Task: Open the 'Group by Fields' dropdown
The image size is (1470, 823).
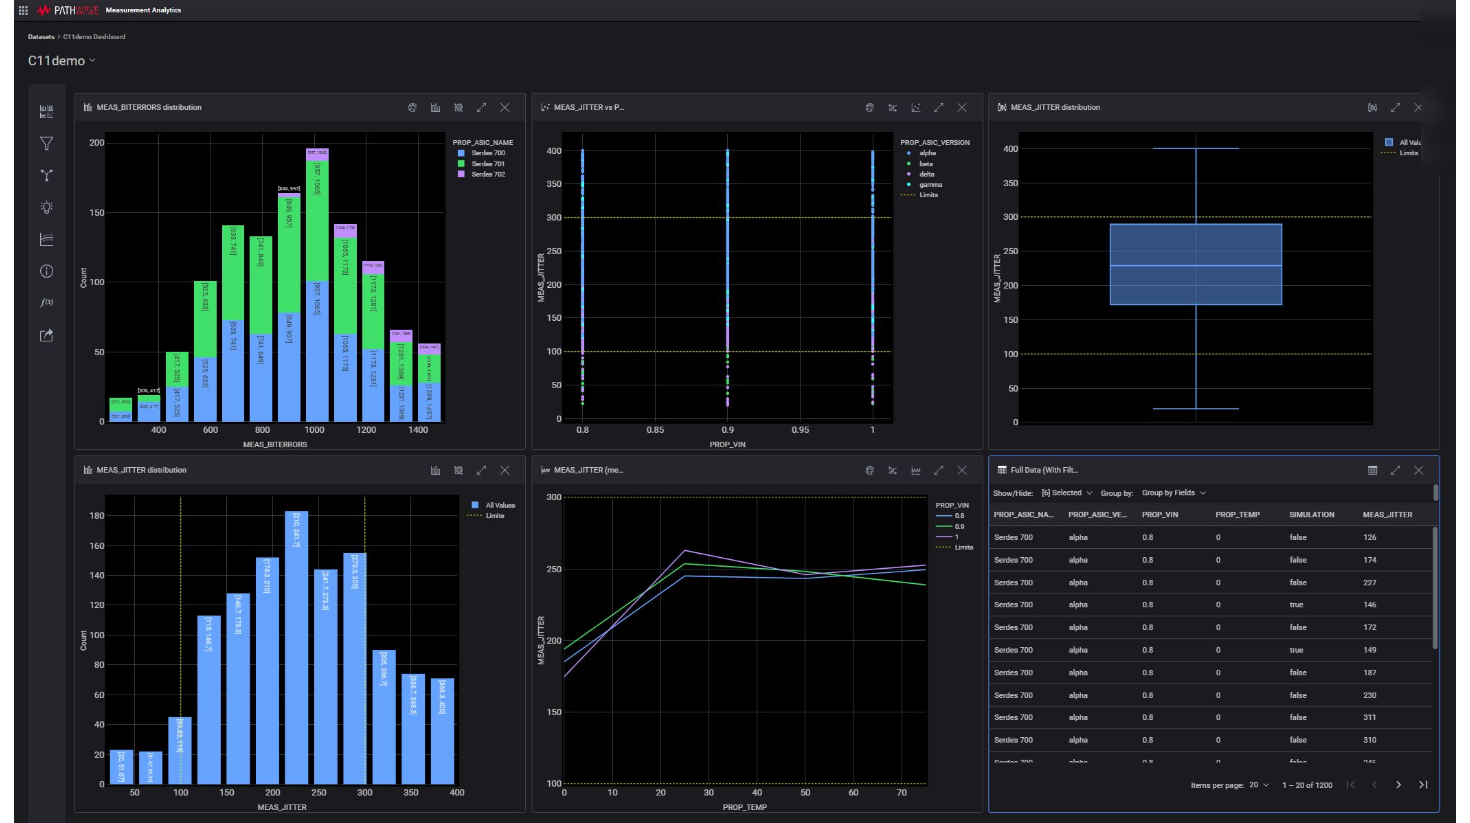Action: coord(1173,493)
